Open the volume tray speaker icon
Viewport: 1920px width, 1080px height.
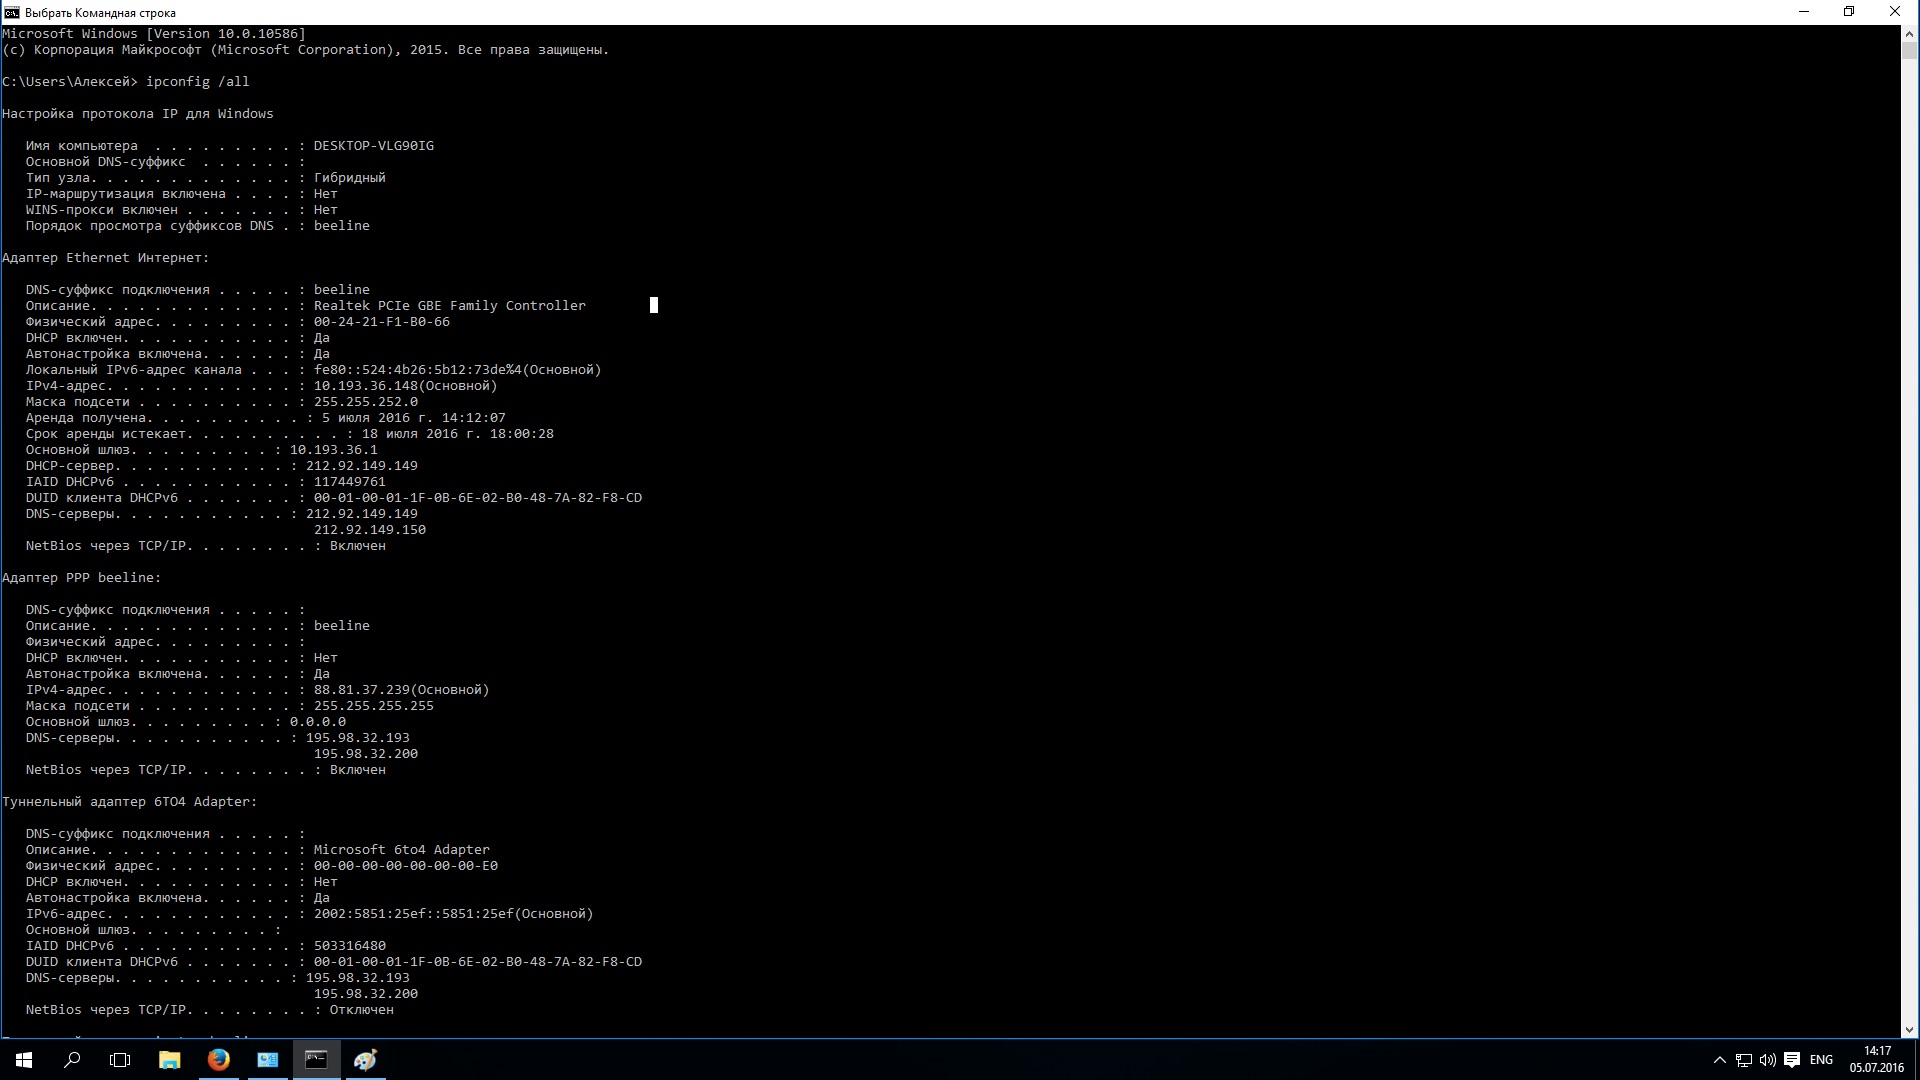pyautogui.click(x=1767, y=1060)
